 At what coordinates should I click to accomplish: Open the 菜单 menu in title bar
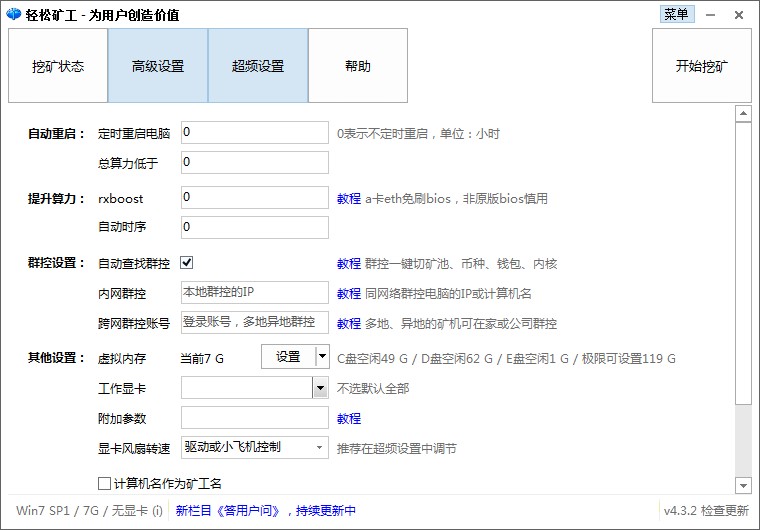point(676,14)
